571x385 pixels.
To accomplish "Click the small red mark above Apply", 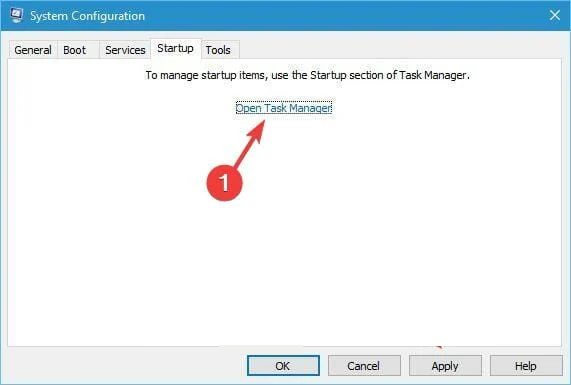I will point(439,347).
